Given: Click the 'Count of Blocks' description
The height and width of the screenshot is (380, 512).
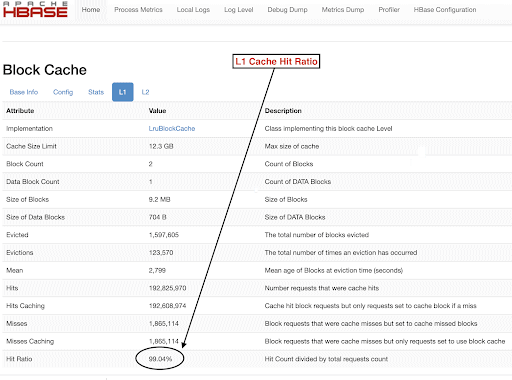Looking at the screenshot, I should (289, 164).
